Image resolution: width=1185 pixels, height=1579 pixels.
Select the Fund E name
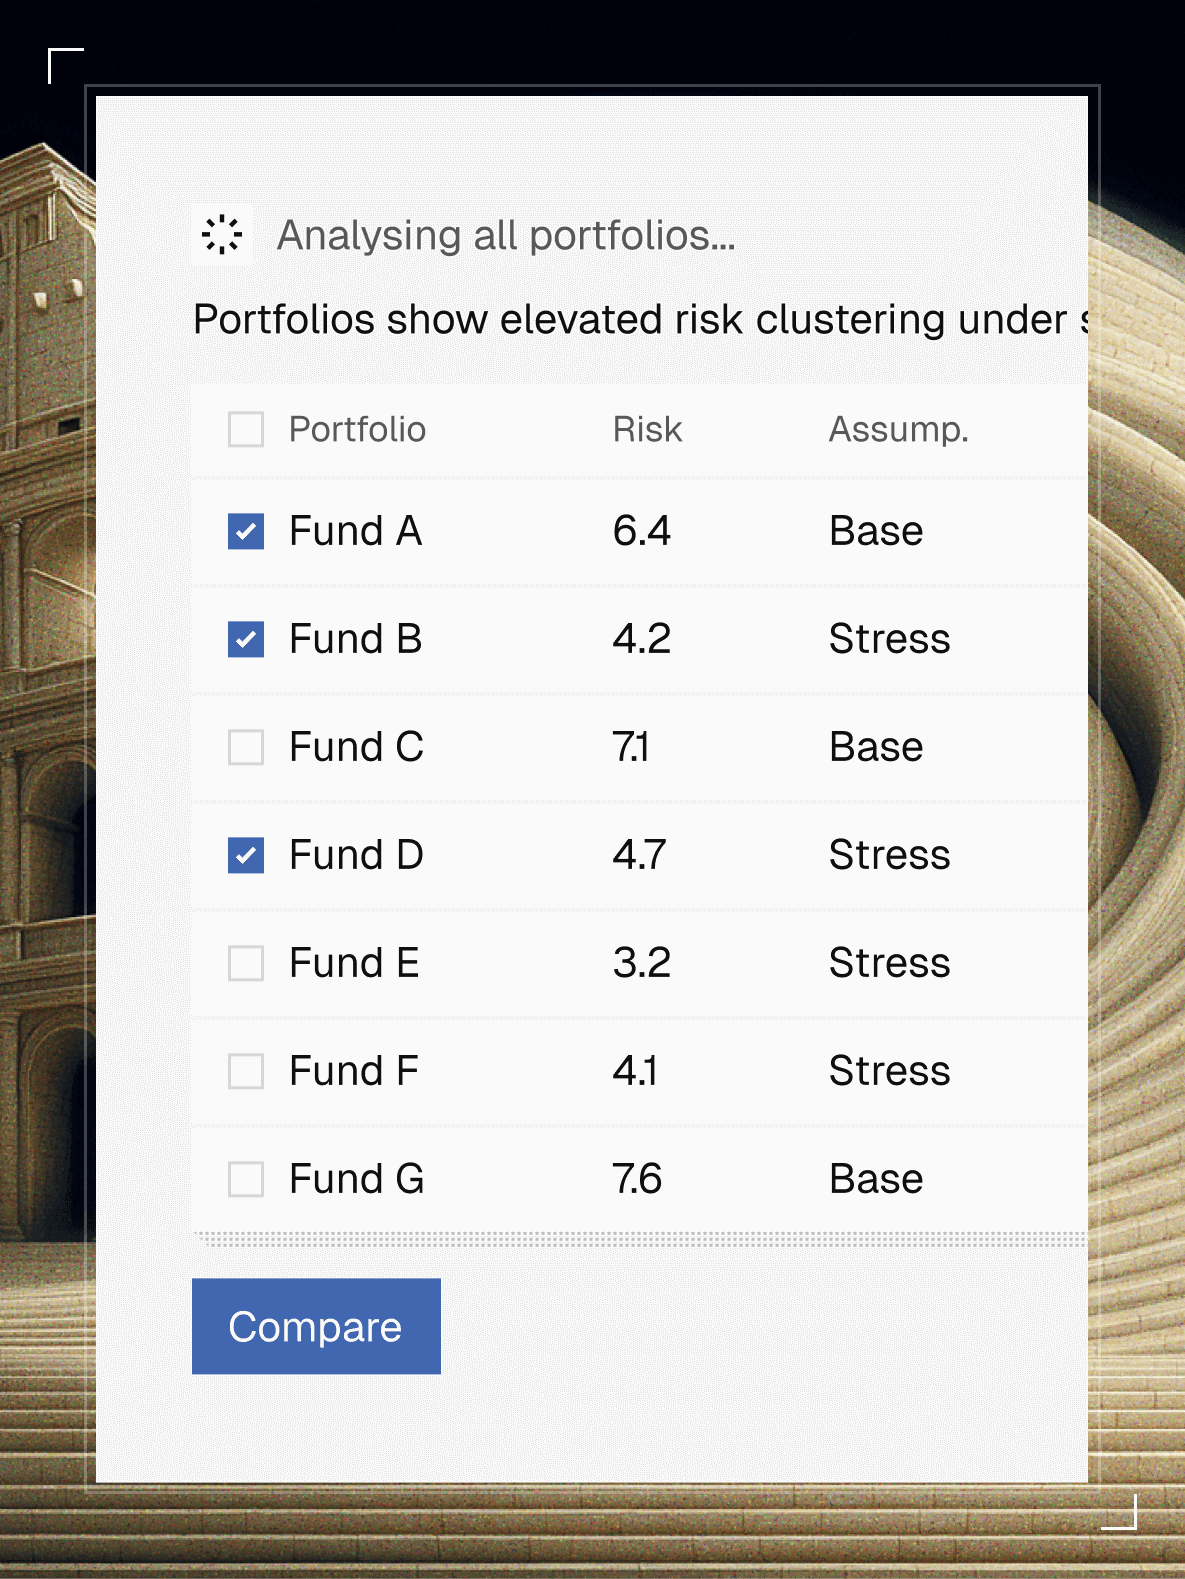(354, 963)
